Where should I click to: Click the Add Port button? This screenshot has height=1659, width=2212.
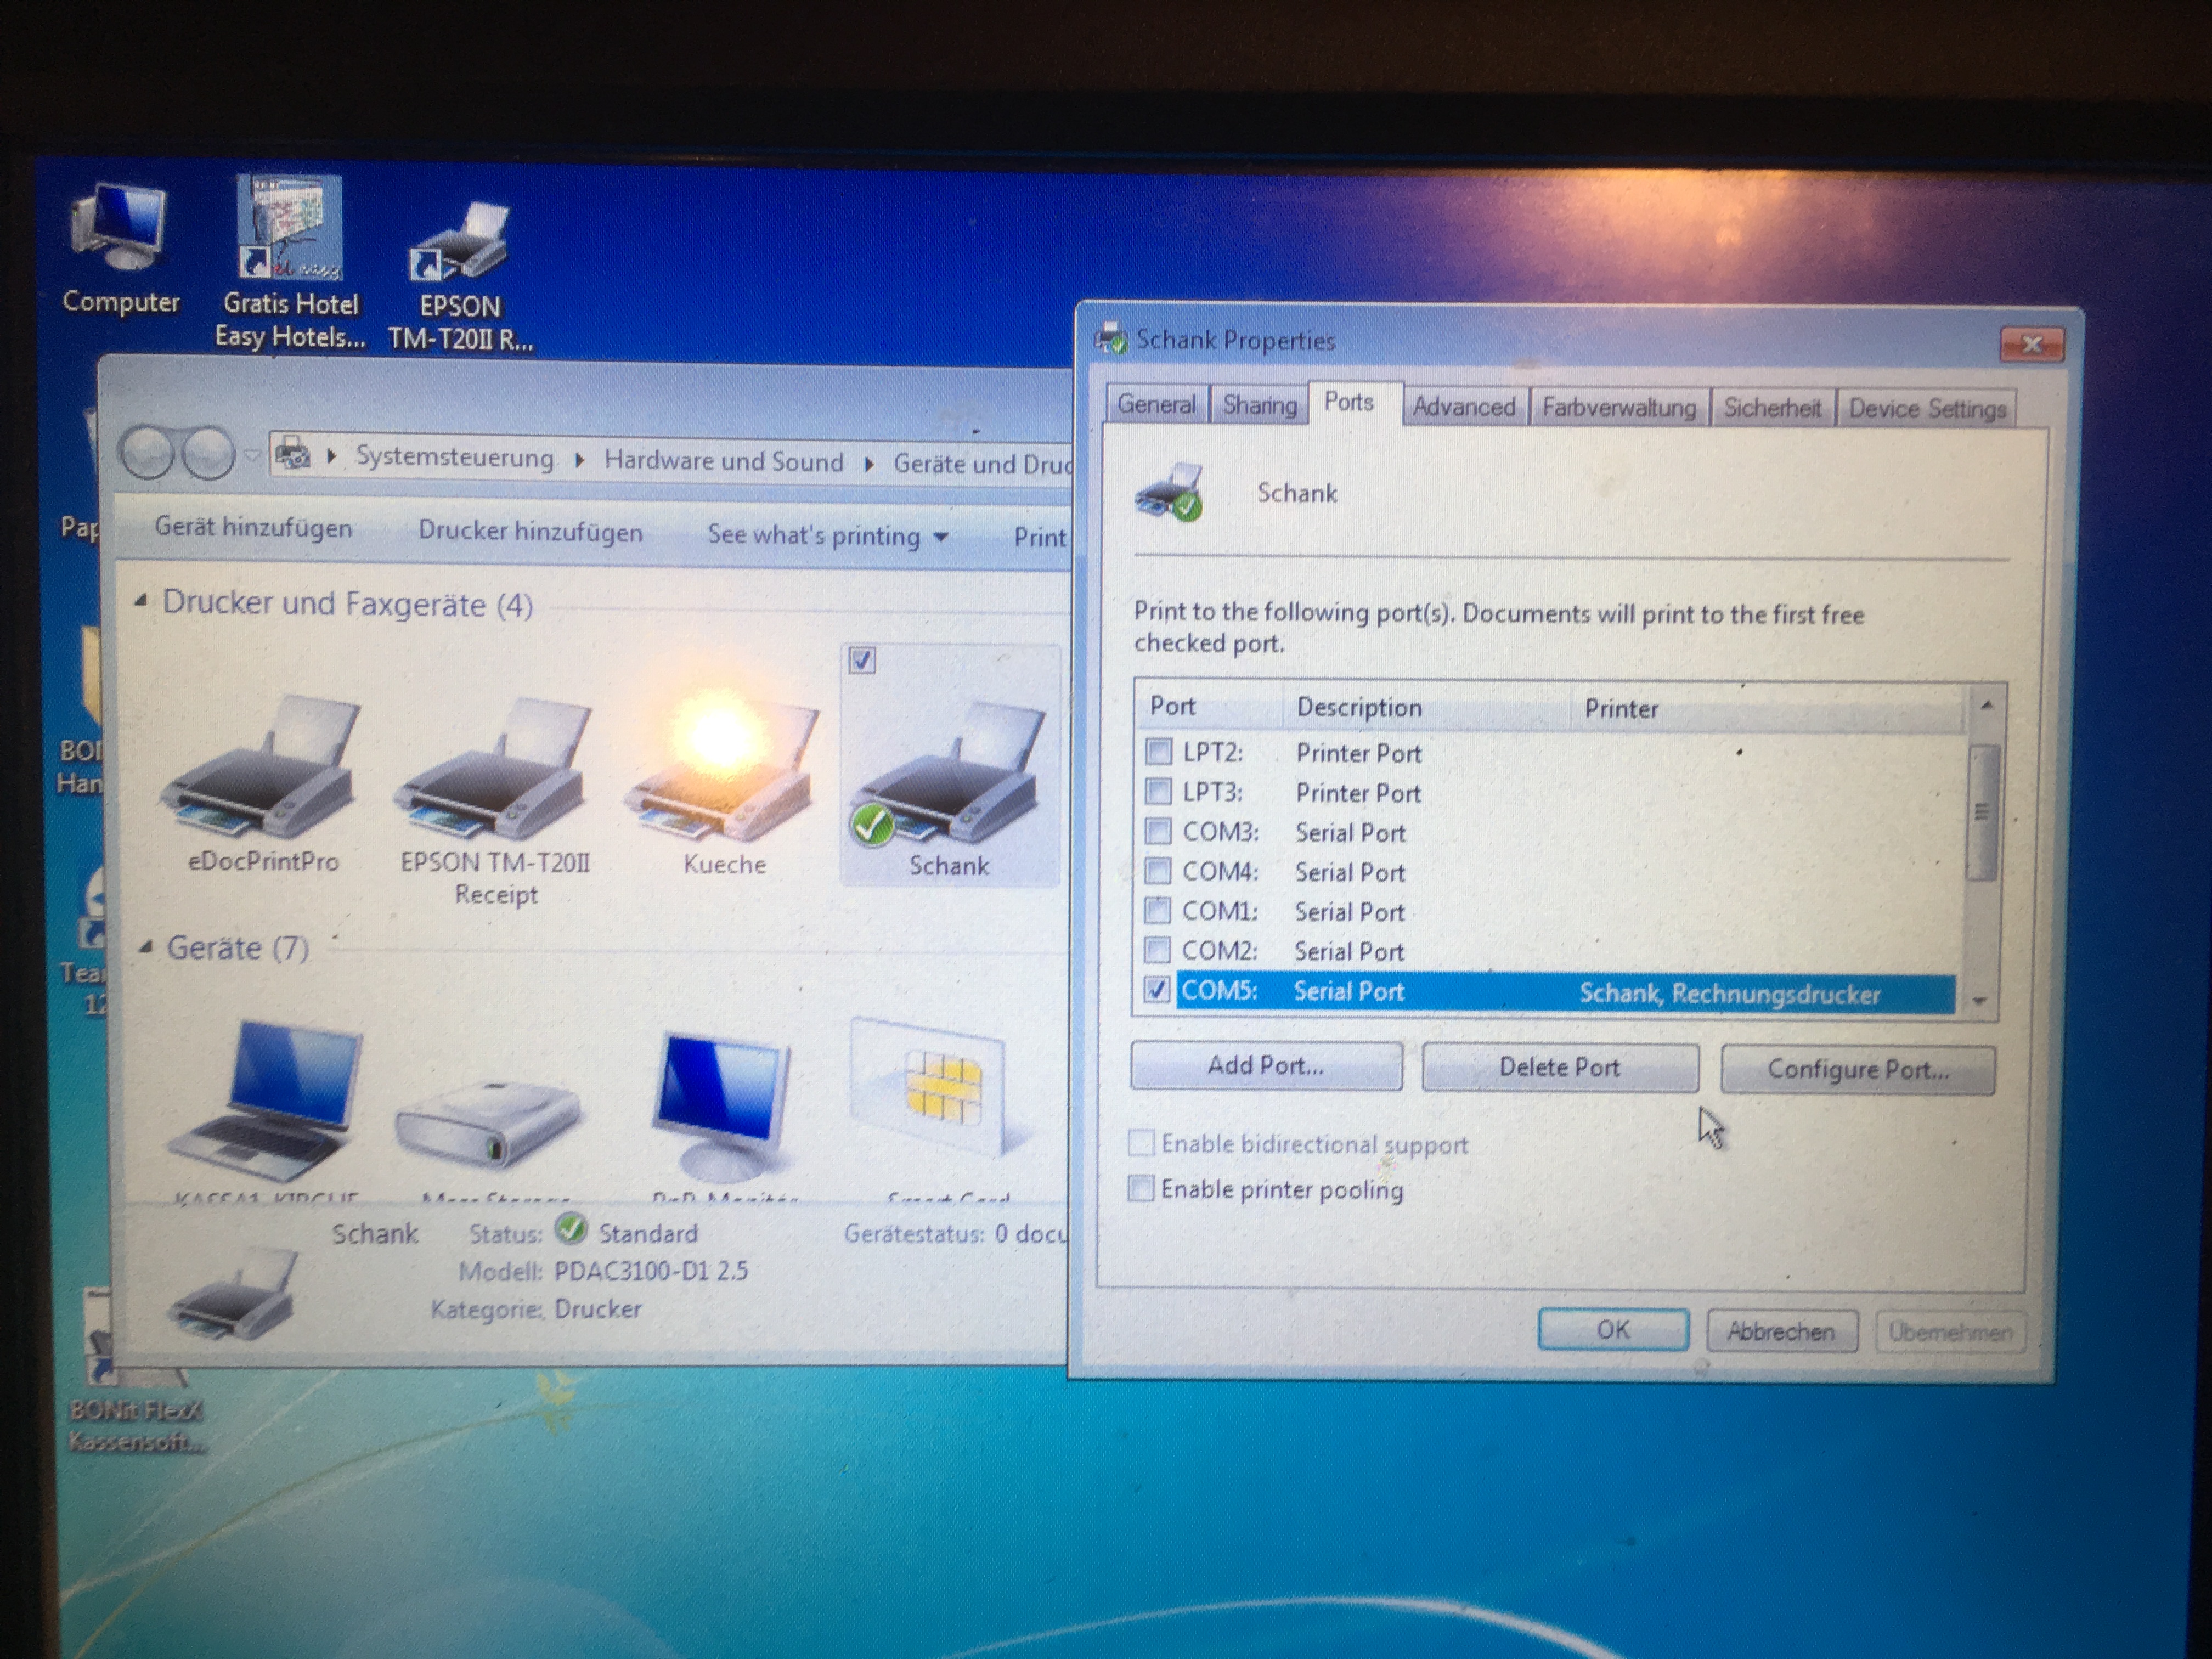[1266, 1066]
